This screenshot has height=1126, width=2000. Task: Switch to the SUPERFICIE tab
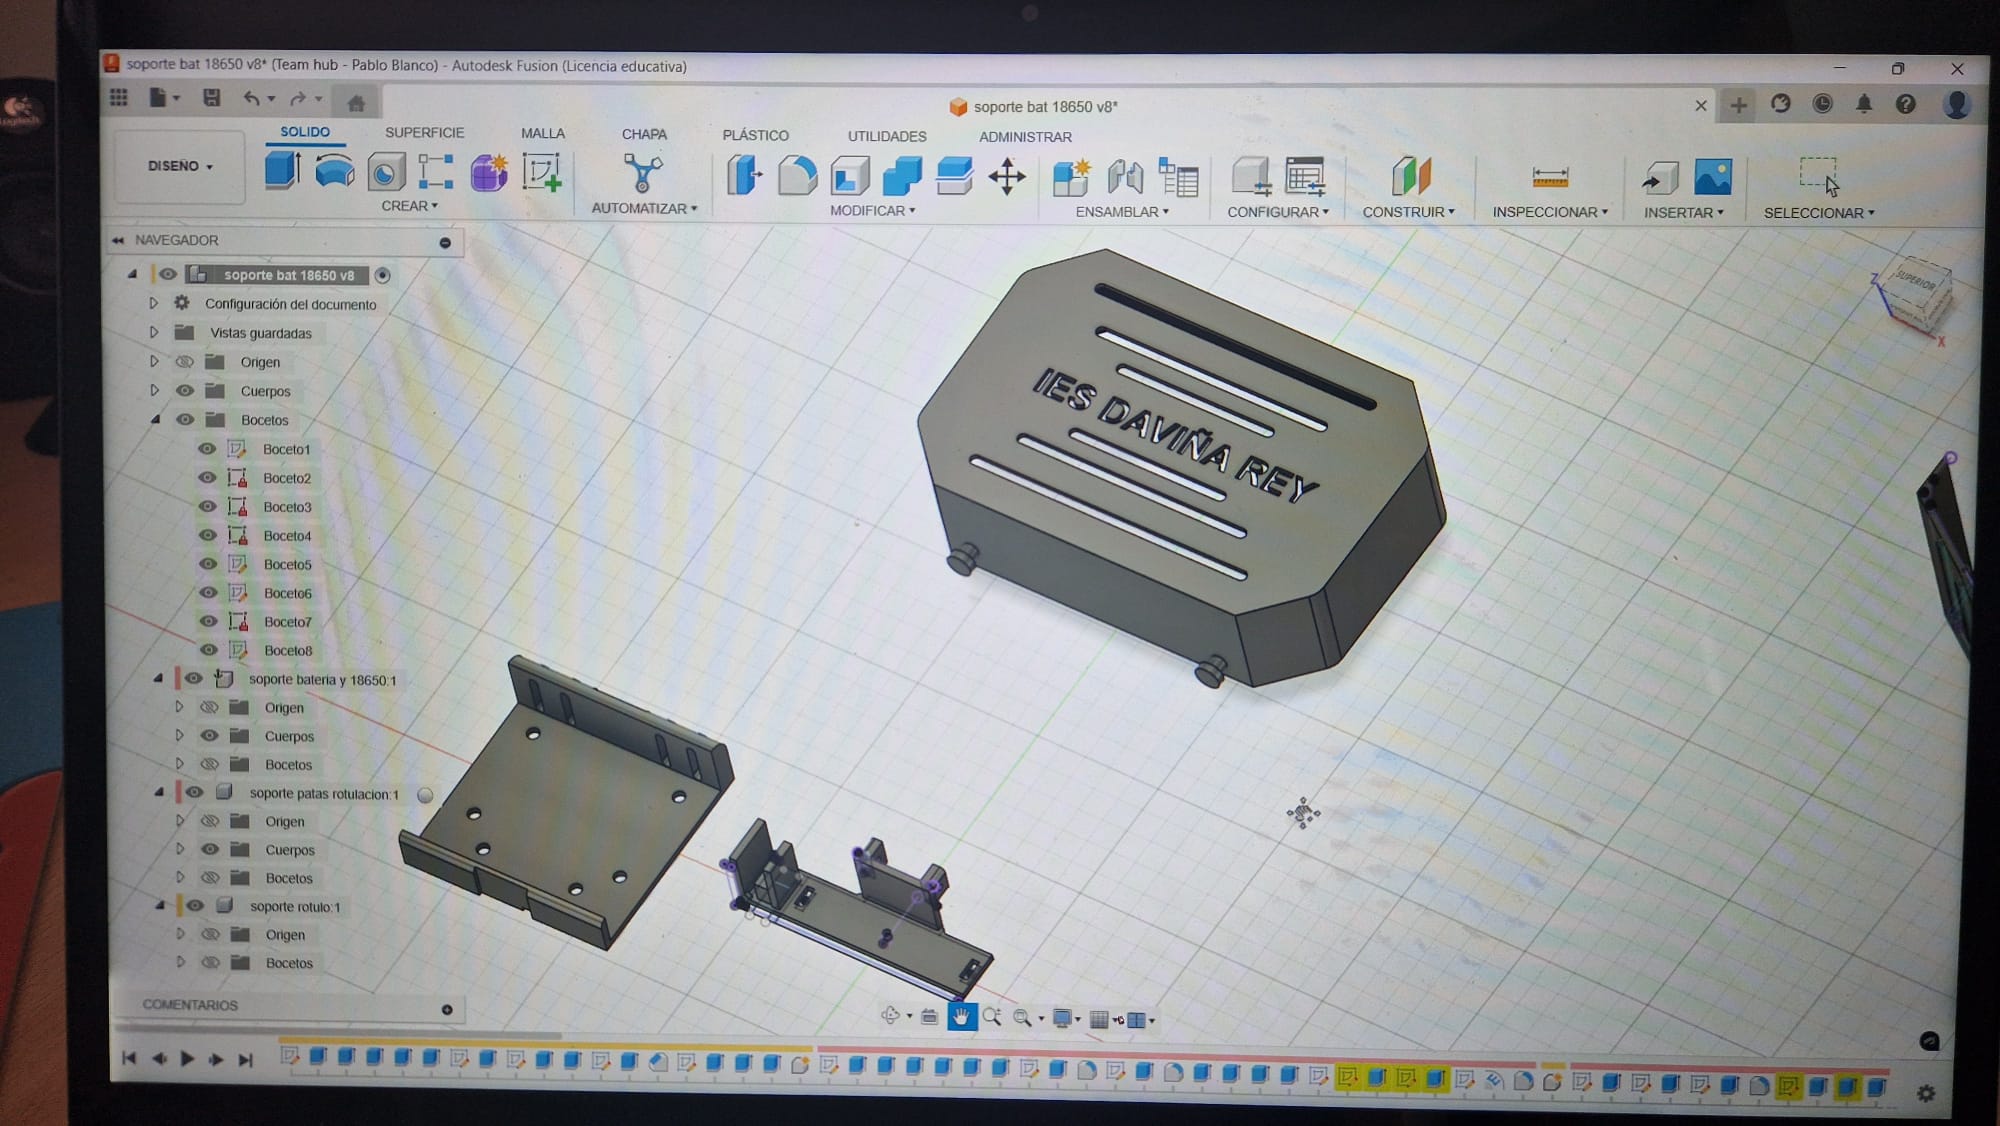tap(424, 132)
